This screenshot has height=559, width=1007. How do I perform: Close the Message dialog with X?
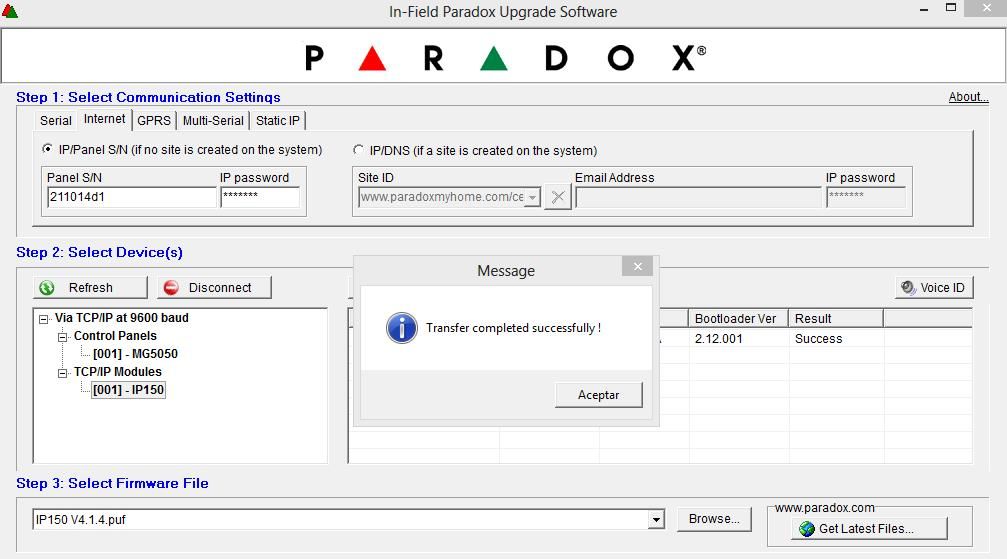[x=638, y=267]
